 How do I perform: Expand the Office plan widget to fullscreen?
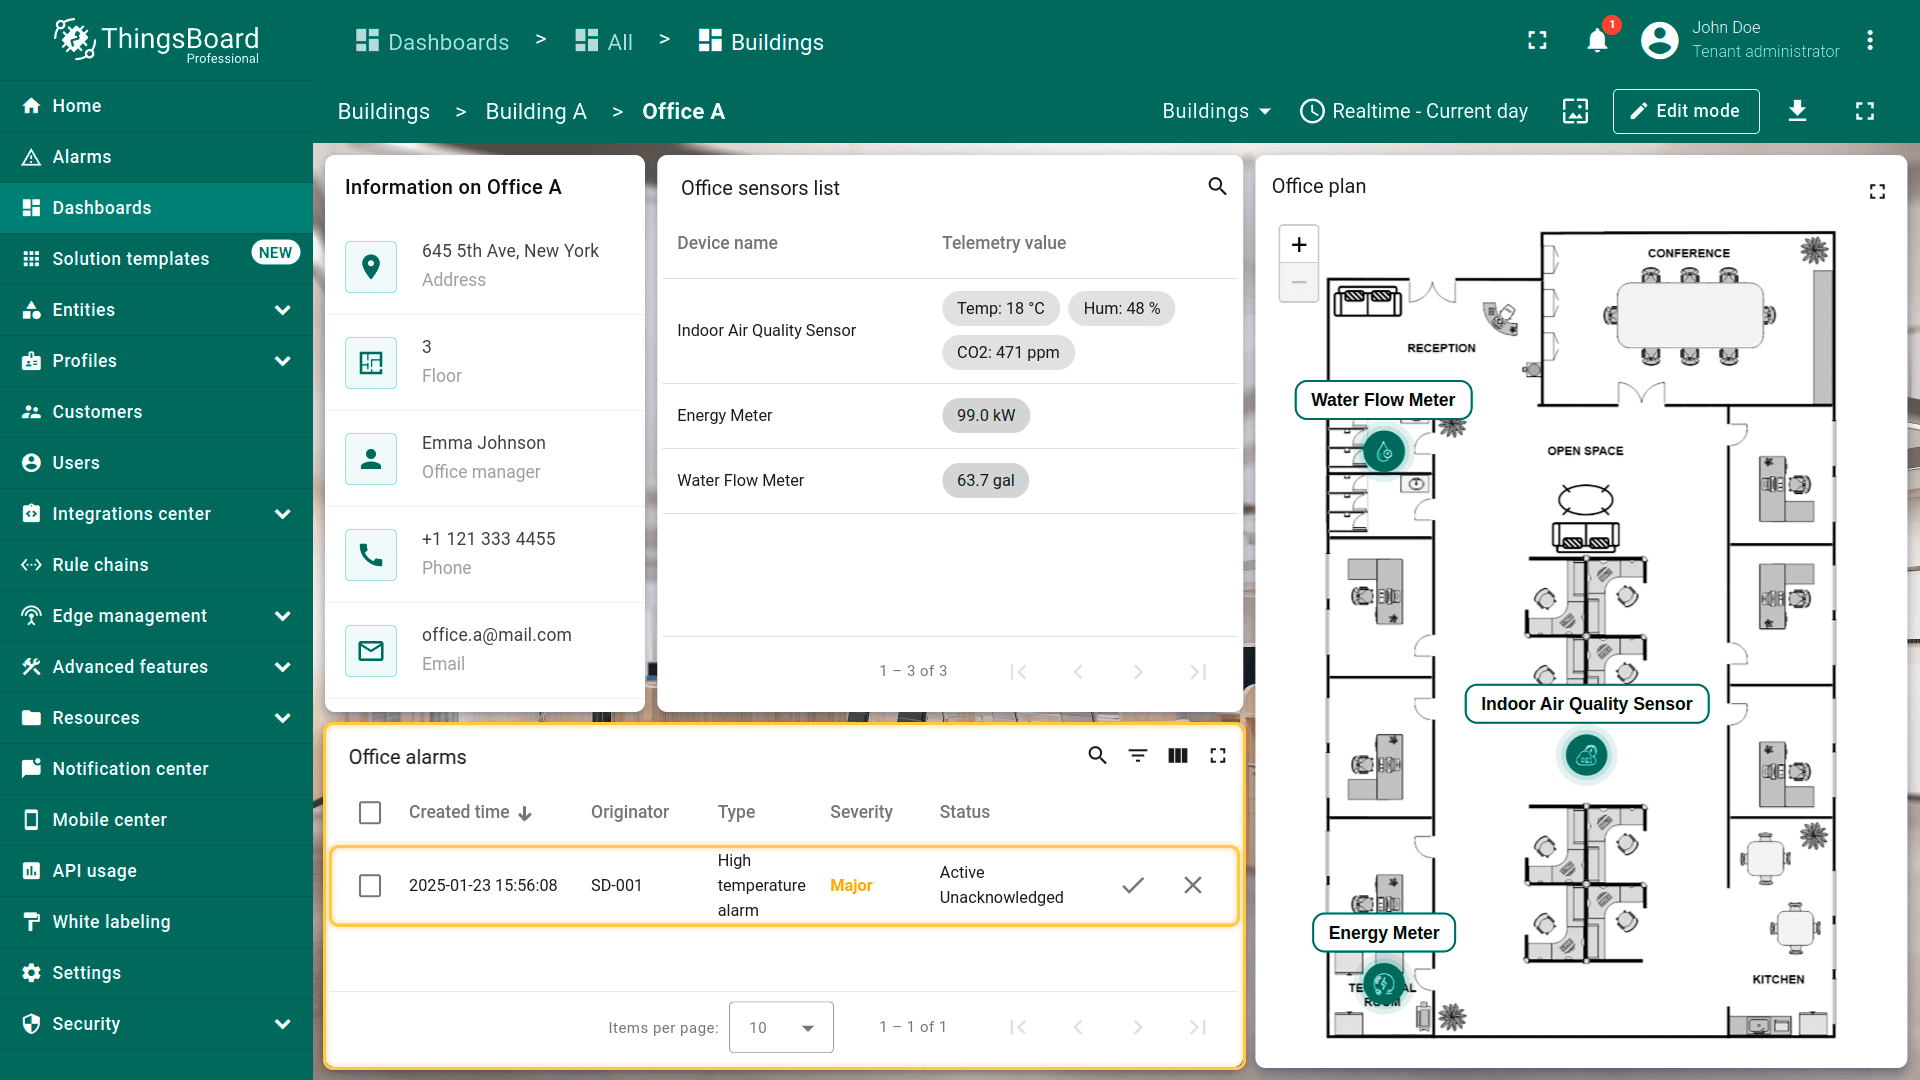[1877, 192]
